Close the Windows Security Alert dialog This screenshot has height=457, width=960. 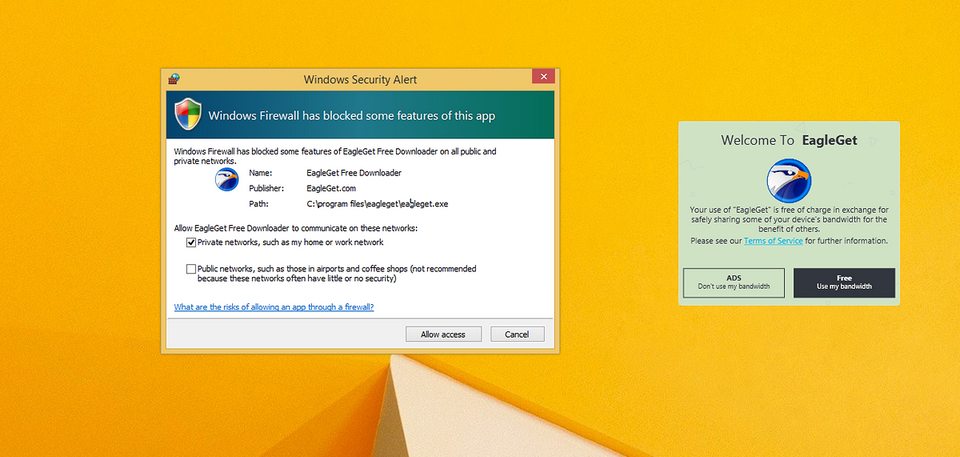543,77
